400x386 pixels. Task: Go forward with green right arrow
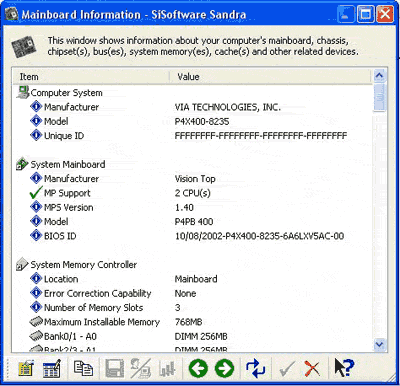tap(224, 368)
